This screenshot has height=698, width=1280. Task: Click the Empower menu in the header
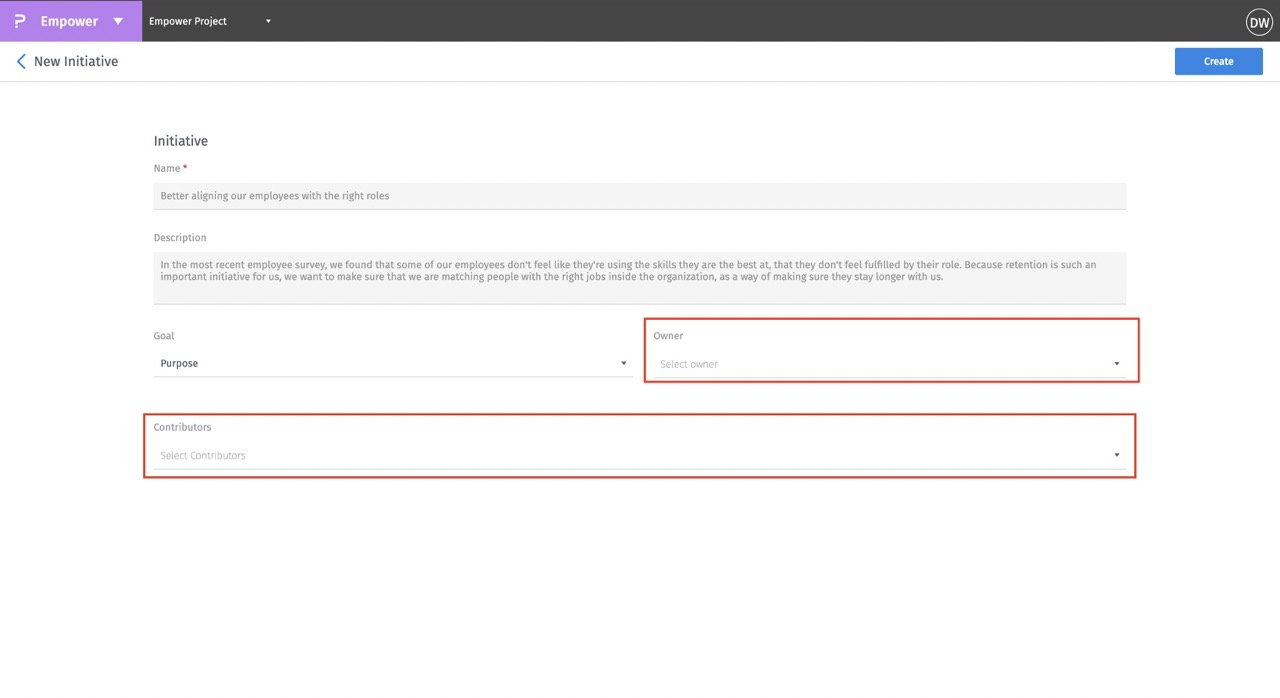68,20
